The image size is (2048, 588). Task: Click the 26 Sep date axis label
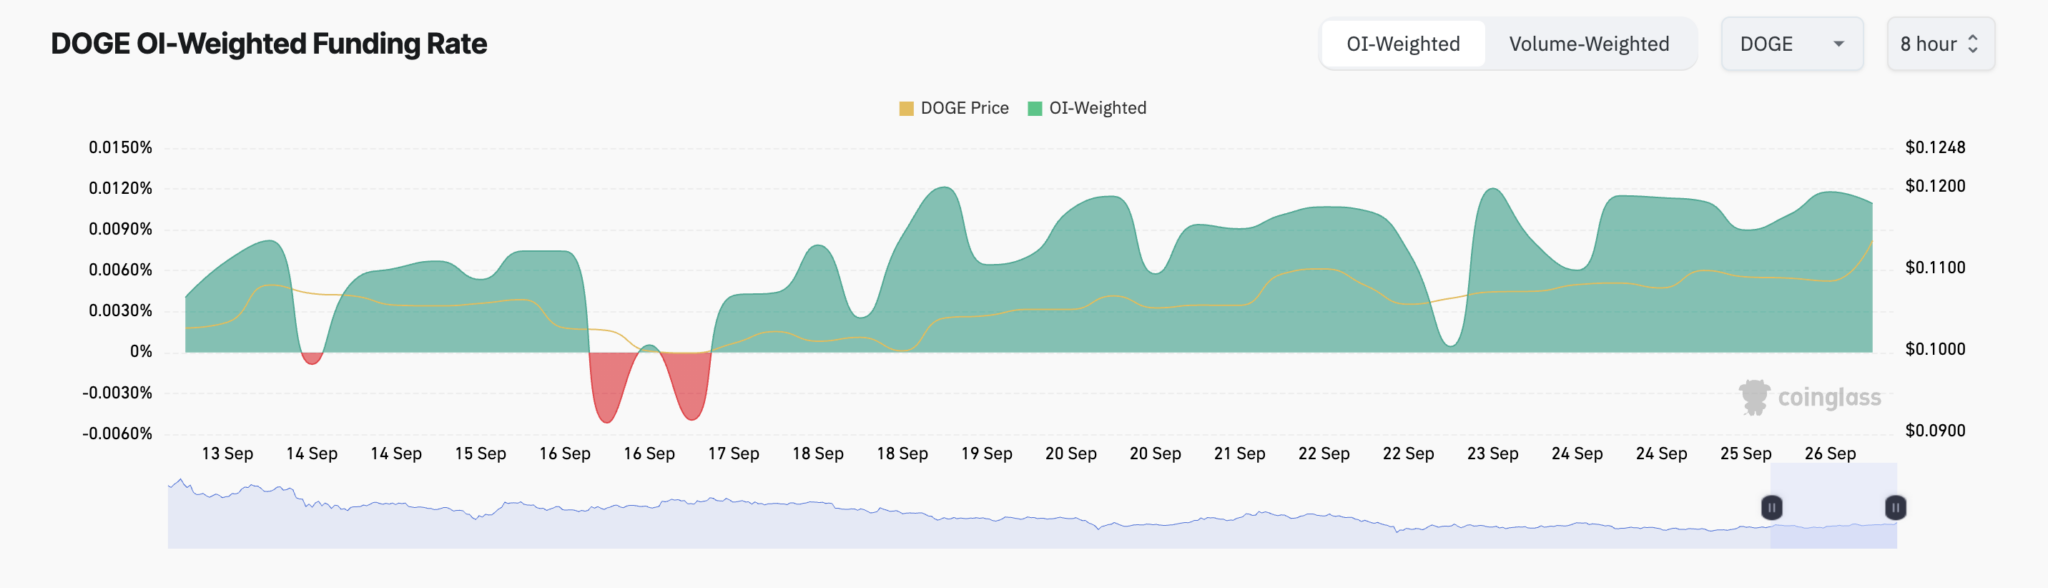tap(1830, 453)
